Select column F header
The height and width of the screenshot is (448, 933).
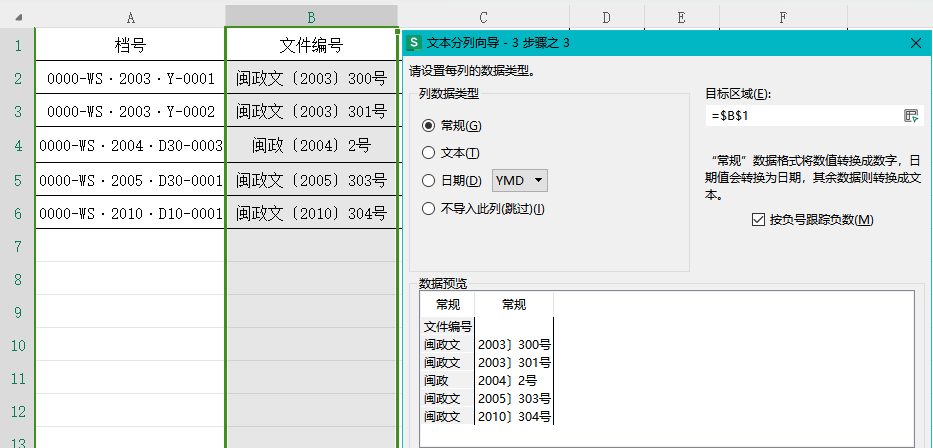(783, 17)
